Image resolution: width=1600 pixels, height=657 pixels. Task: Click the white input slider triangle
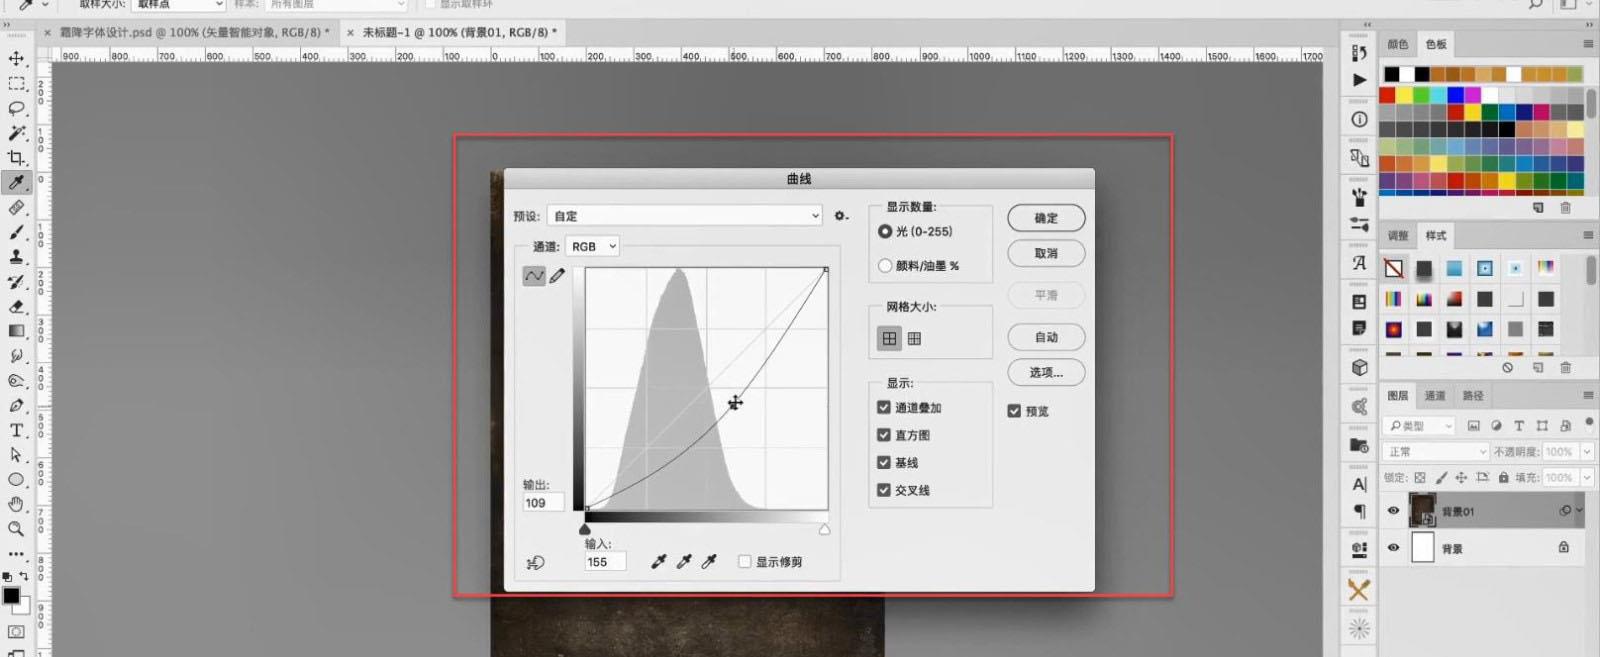(825, 529)
